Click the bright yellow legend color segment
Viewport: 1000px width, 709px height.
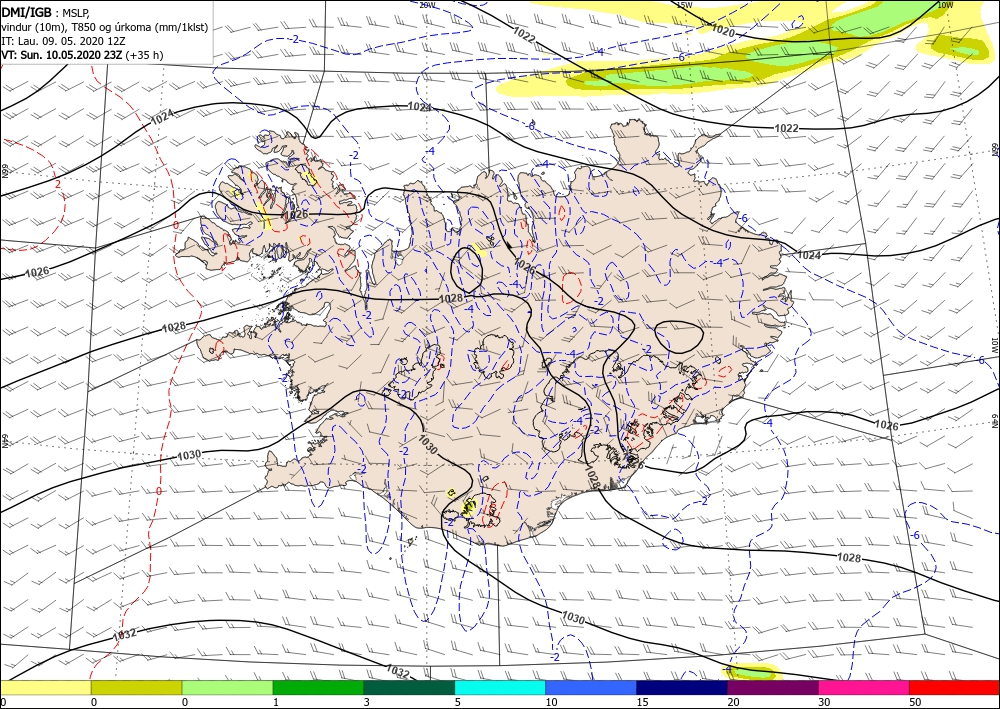[45, 687]
